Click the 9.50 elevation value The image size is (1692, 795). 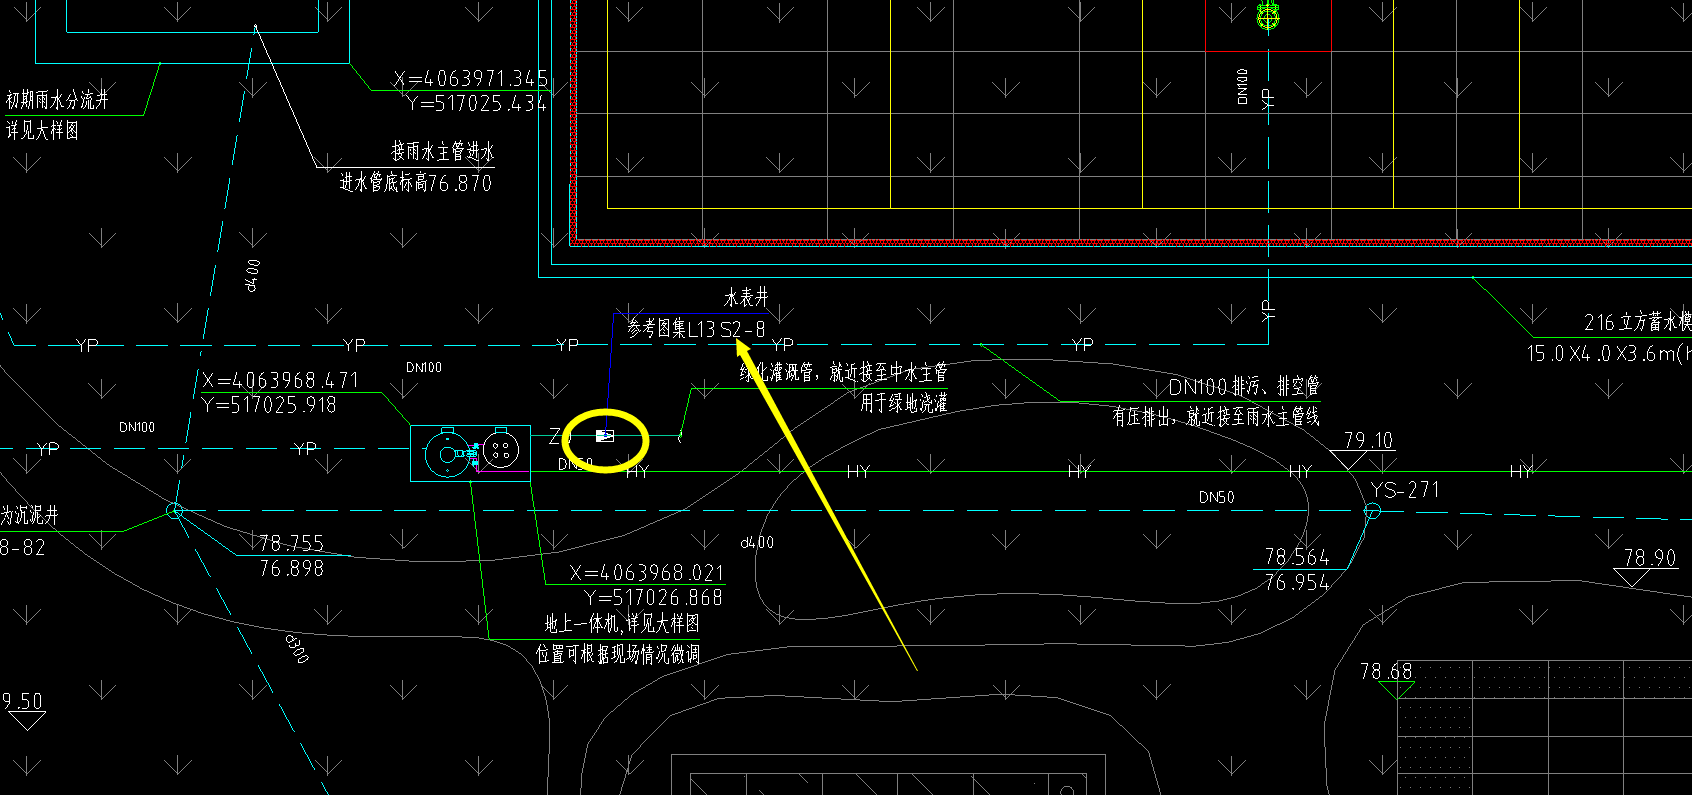pos(22,701)
